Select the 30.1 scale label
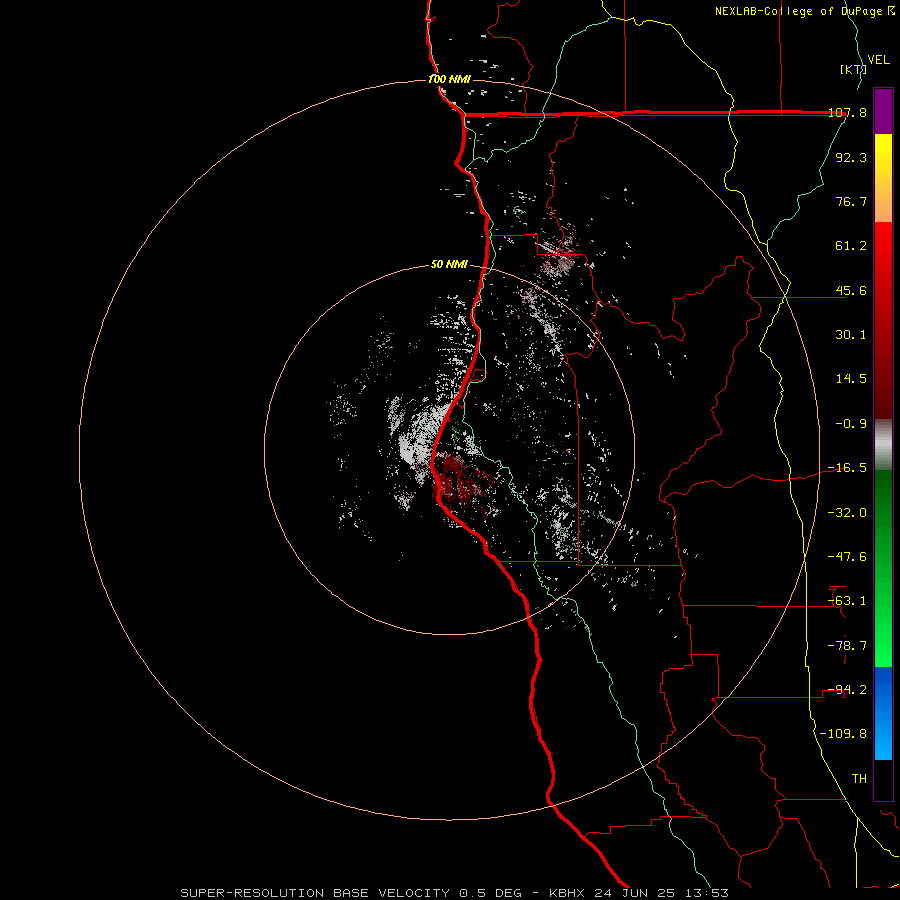Screen dimensions: 900x900 851,335
